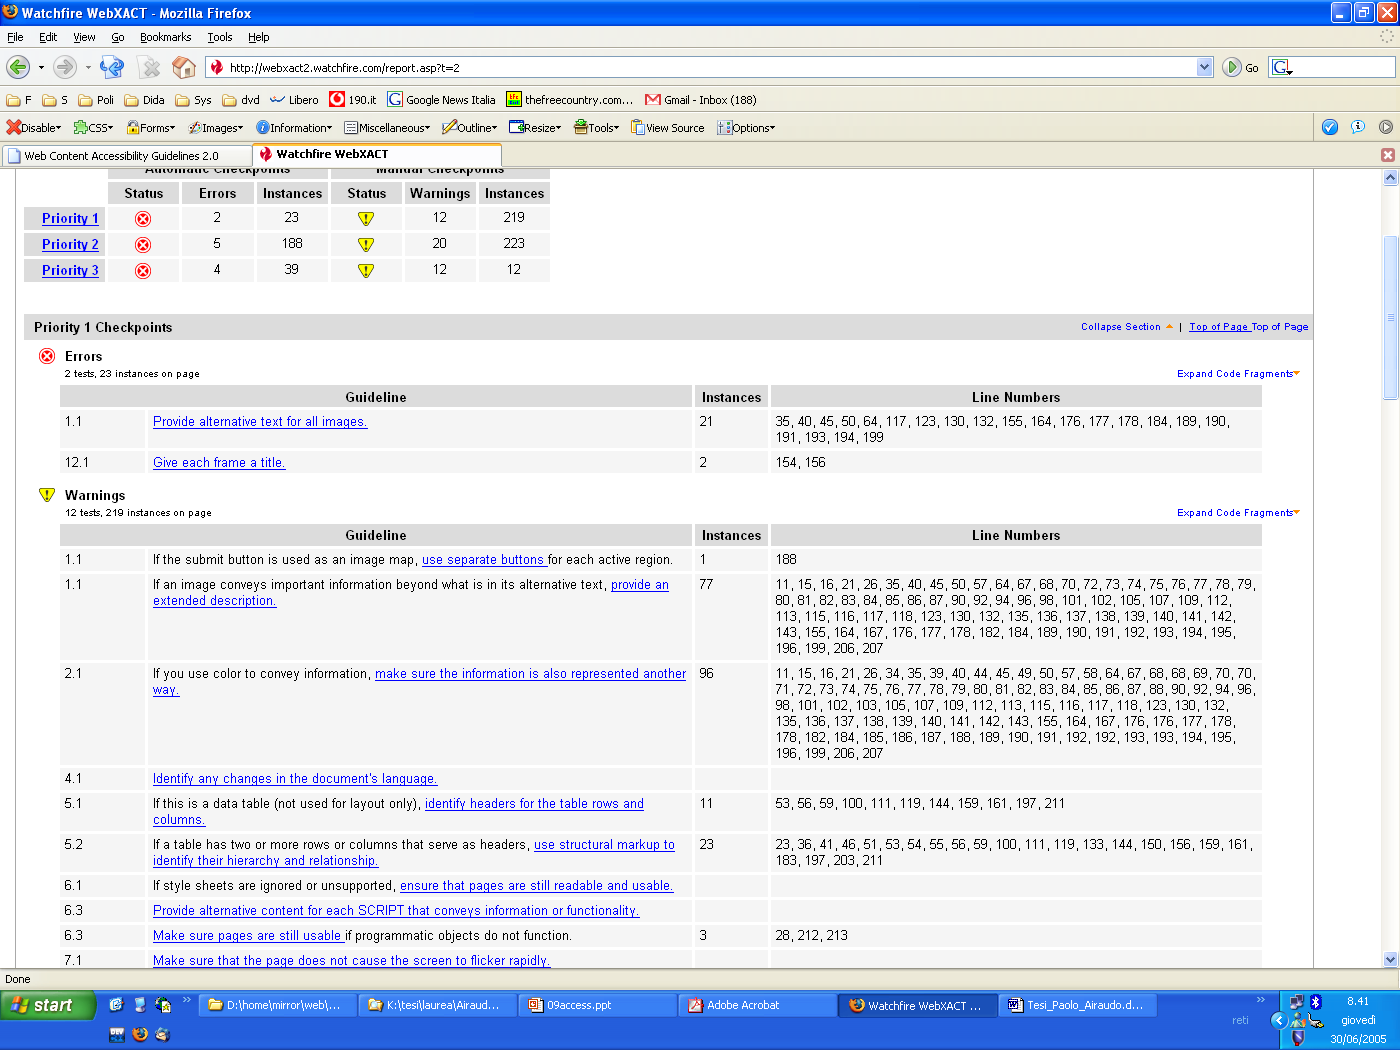Viewport: 1400px width, 1050px height.
Task: Open the Edit menu
Action: 48,37
